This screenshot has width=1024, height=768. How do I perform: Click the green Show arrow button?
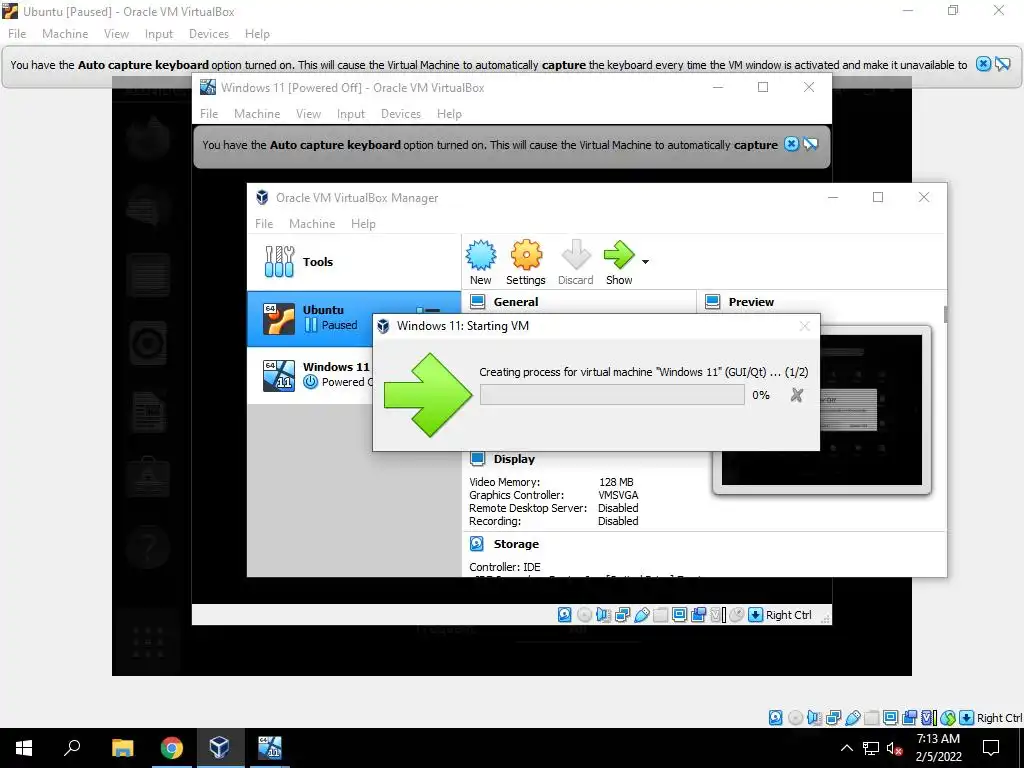618,263
